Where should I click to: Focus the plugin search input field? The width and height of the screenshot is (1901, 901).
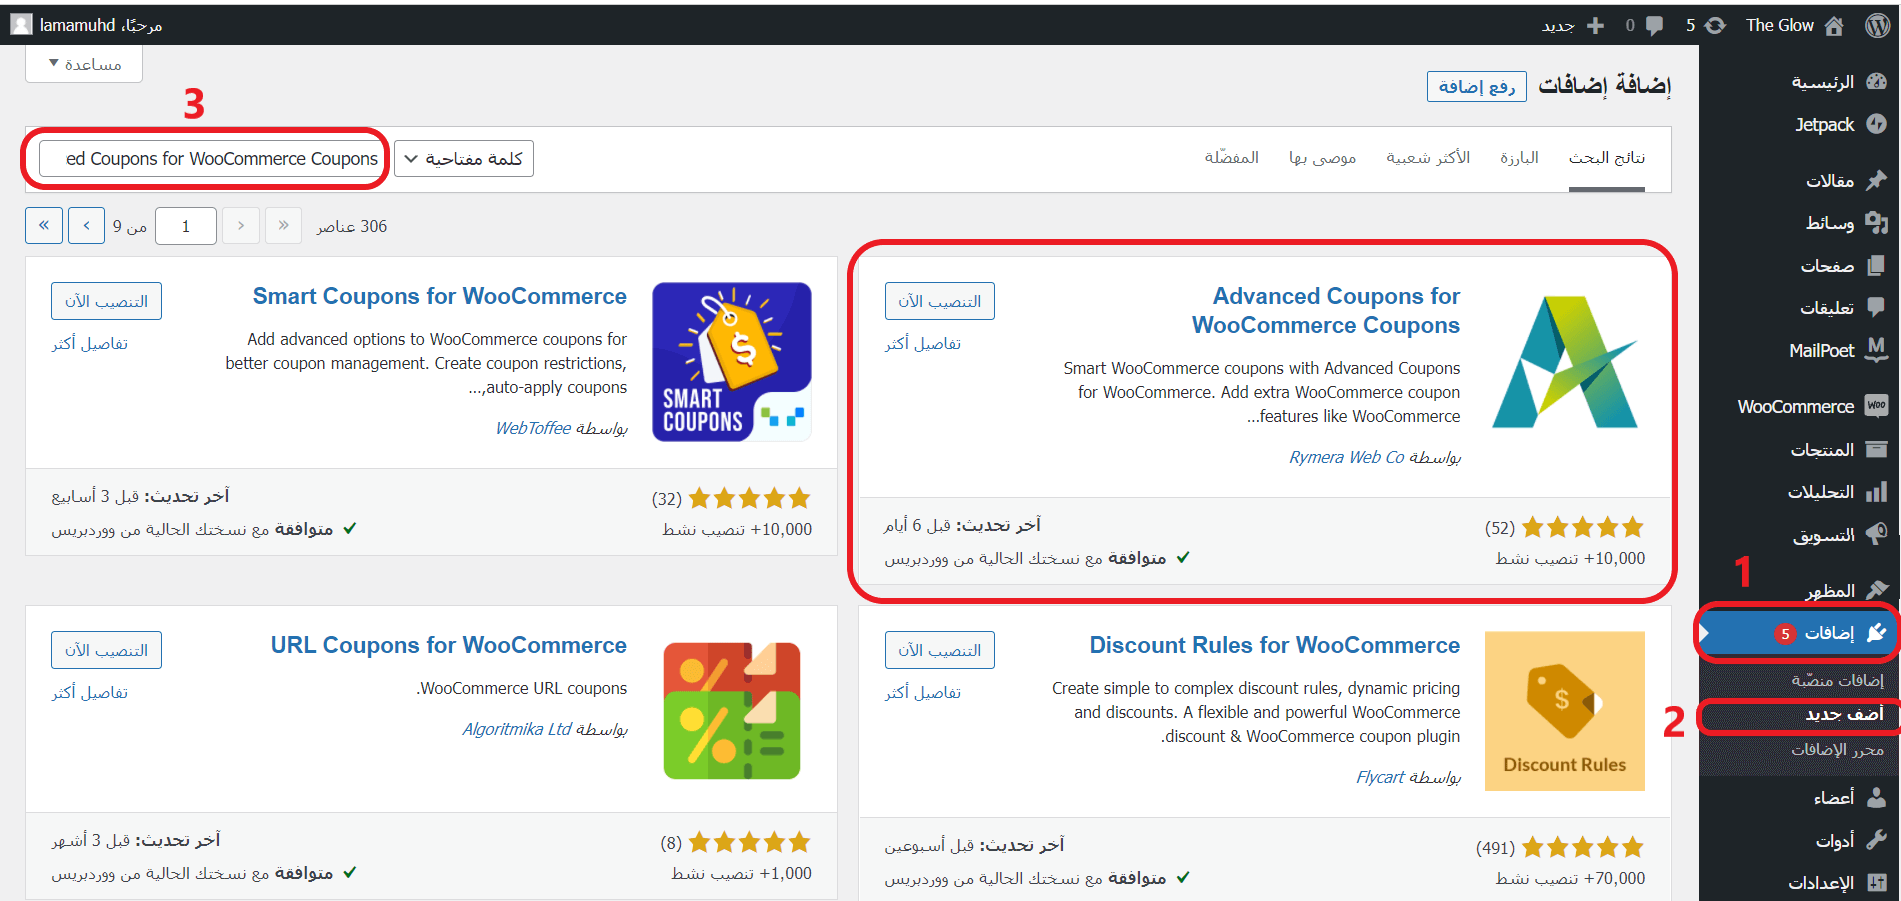click(212, 159)
